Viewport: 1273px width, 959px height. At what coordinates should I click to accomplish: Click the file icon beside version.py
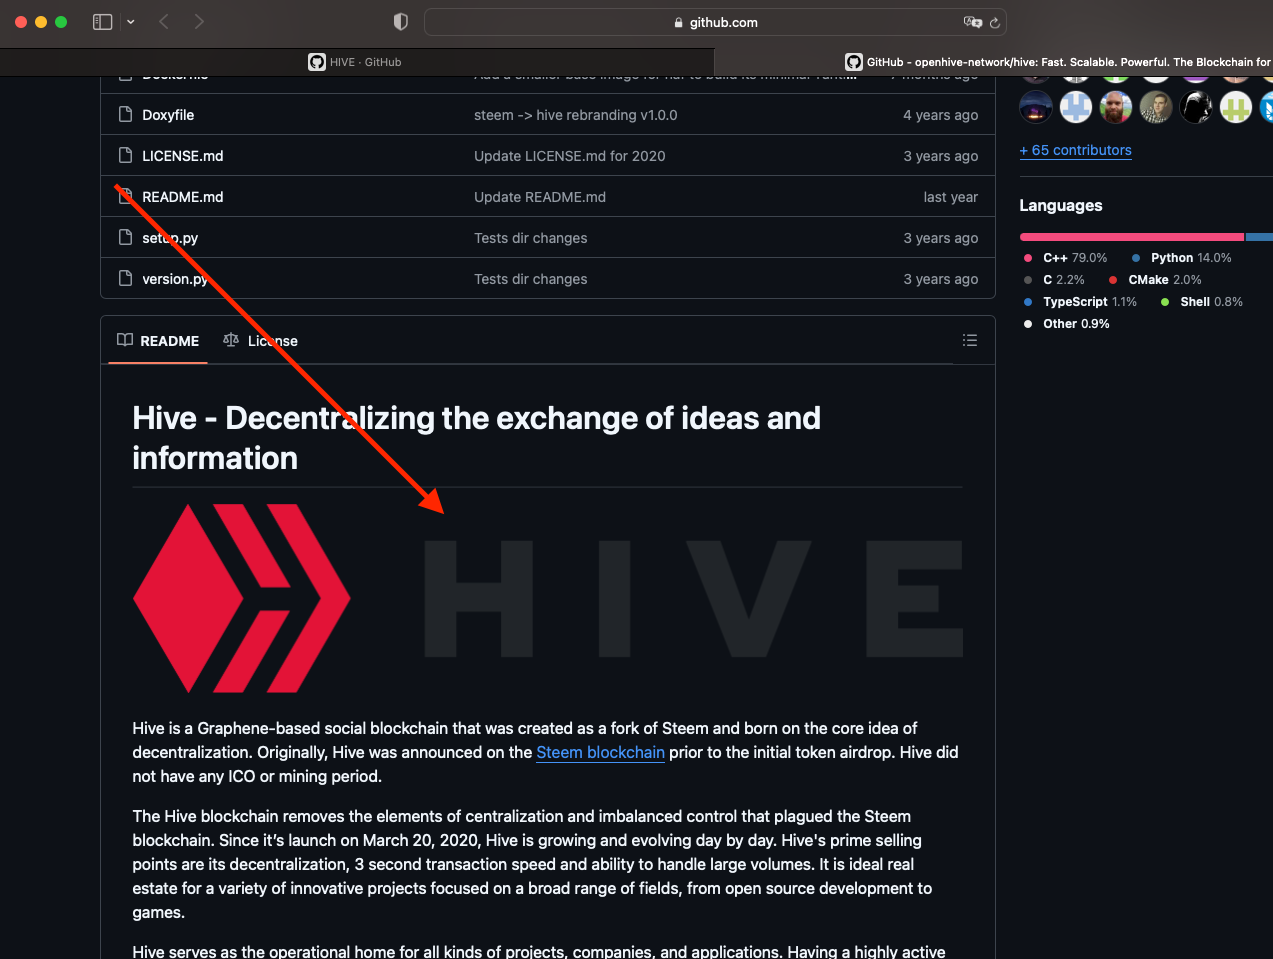point(125,278)
